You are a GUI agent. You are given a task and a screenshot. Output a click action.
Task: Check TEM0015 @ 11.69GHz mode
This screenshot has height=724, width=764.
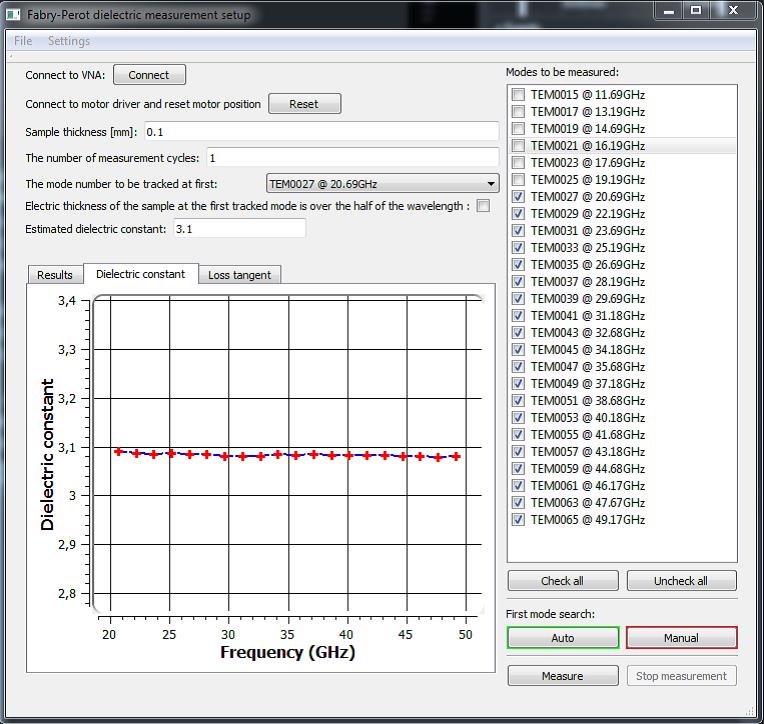click(518, 95)
